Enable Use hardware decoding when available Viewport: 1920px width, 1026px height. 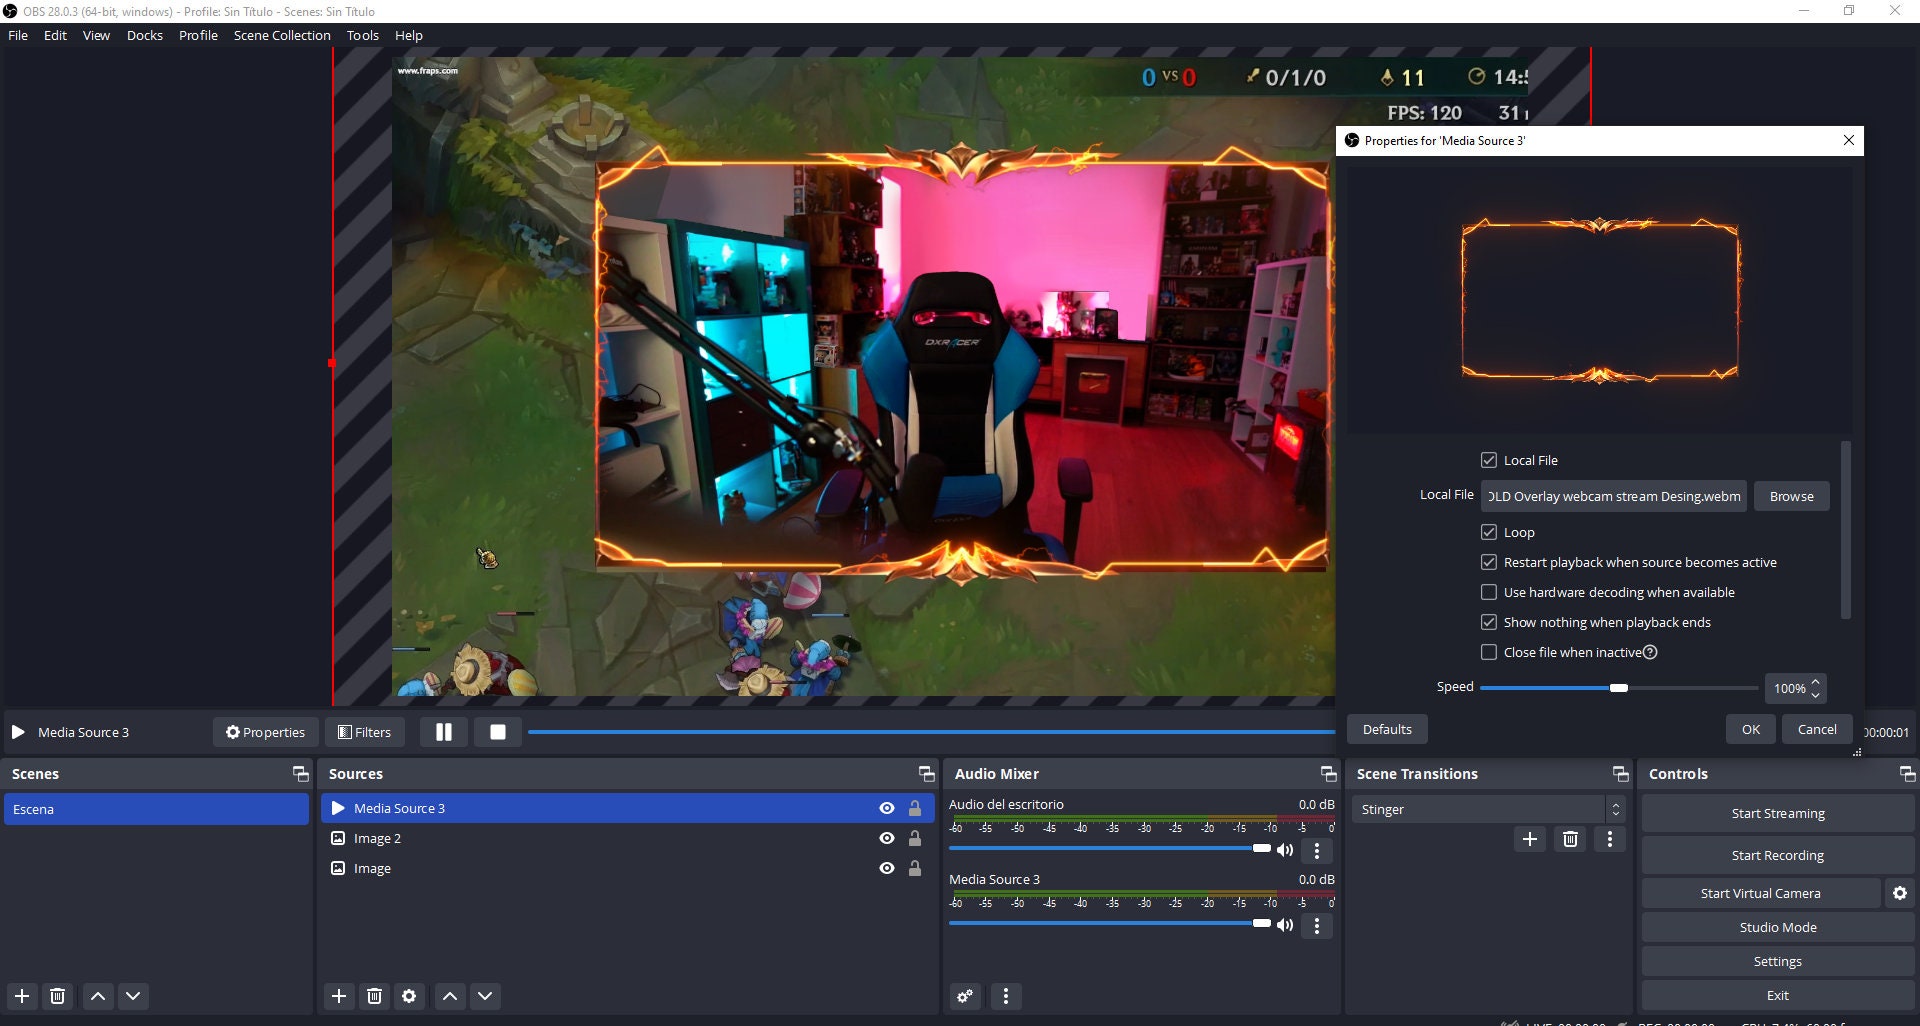(1489, 592)
